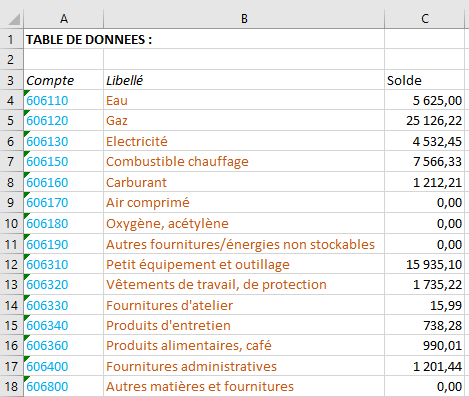Select the balance 1 212,21
The image size is (469, 397).
(x=424, y=182)
